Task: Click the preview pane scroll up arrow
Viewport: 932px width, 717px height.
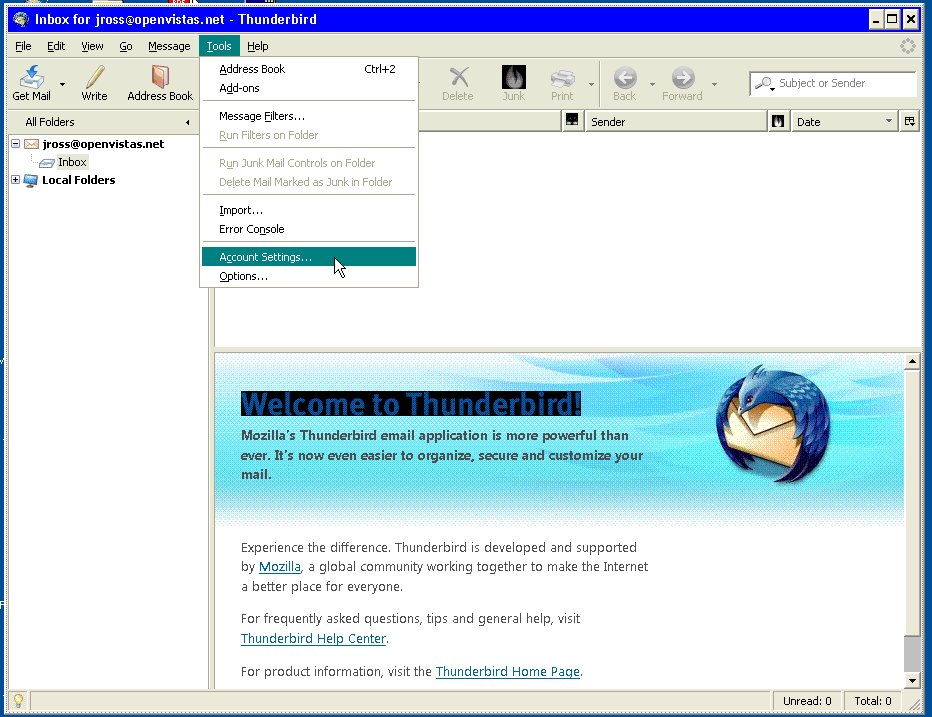Action: (912, 361)
